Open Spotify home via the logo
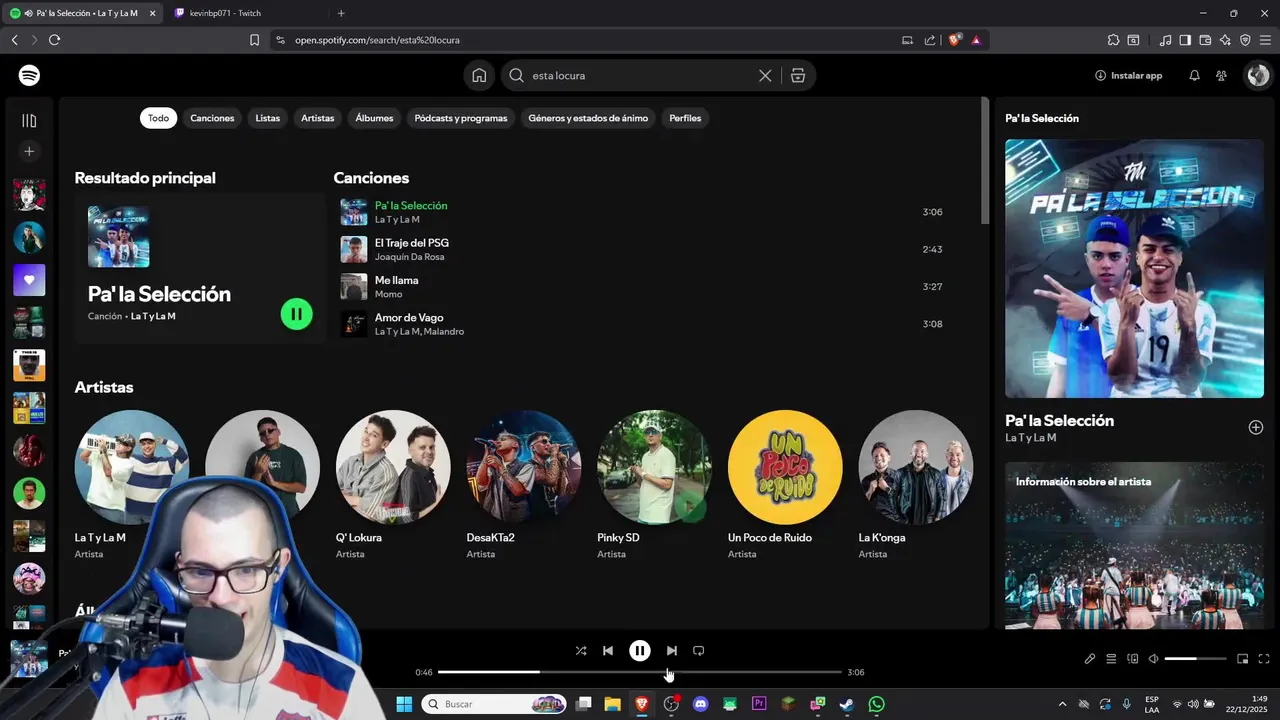Screen dimensions: 1280x720 (x=29, y=76)
